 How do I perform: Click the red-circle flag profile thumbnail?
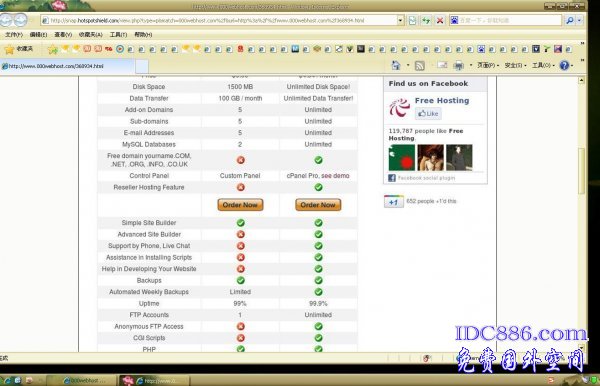pos(402,158)
